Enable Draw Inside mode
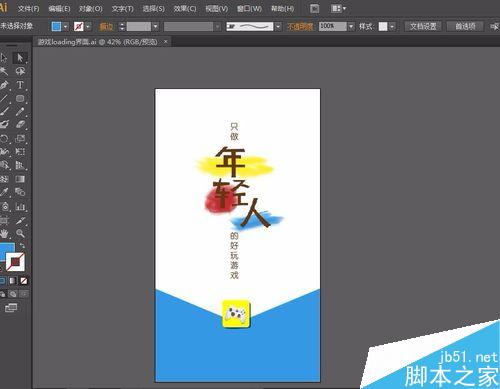 (x=24, y=294)
